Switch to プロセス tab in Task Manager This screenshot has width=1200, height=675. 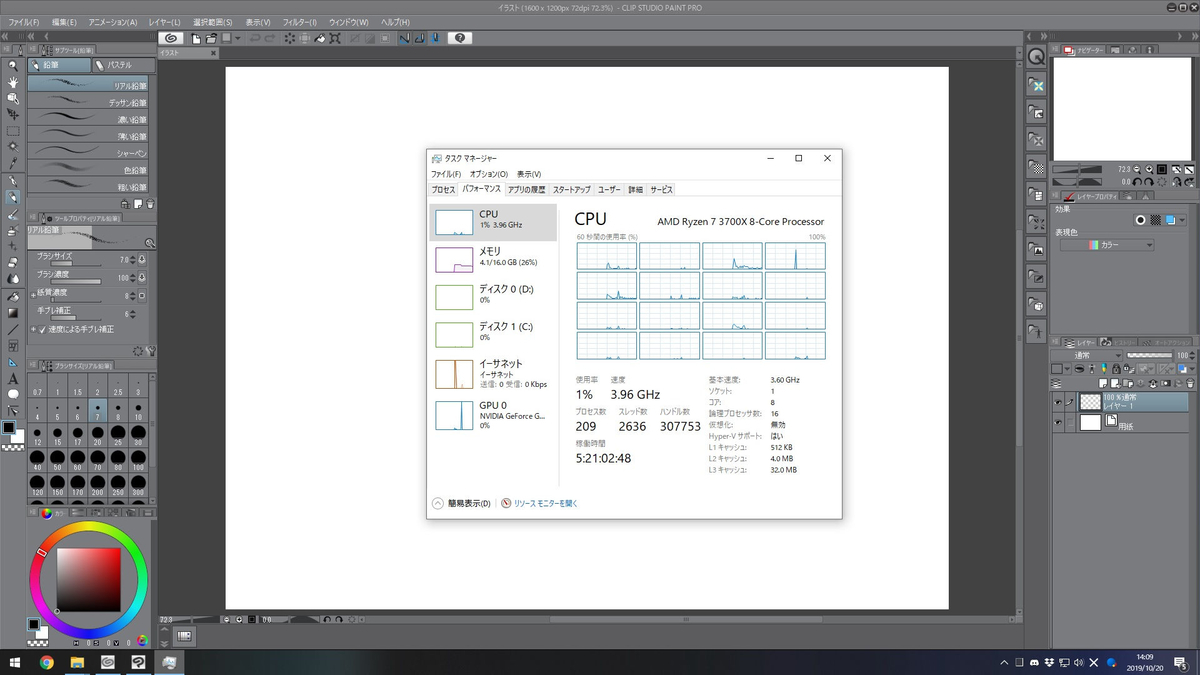click(443, 189)
